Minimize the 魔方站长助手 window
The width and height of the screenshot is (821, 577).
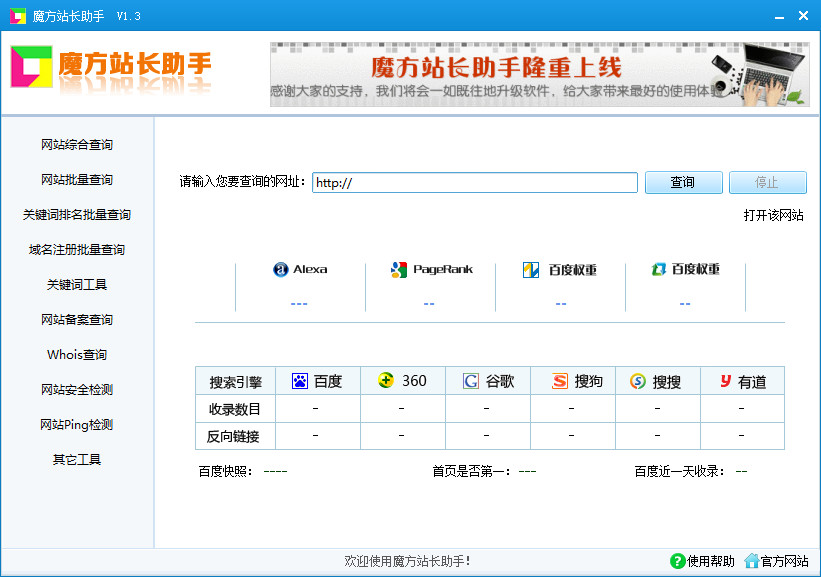[x=779, y=16]
